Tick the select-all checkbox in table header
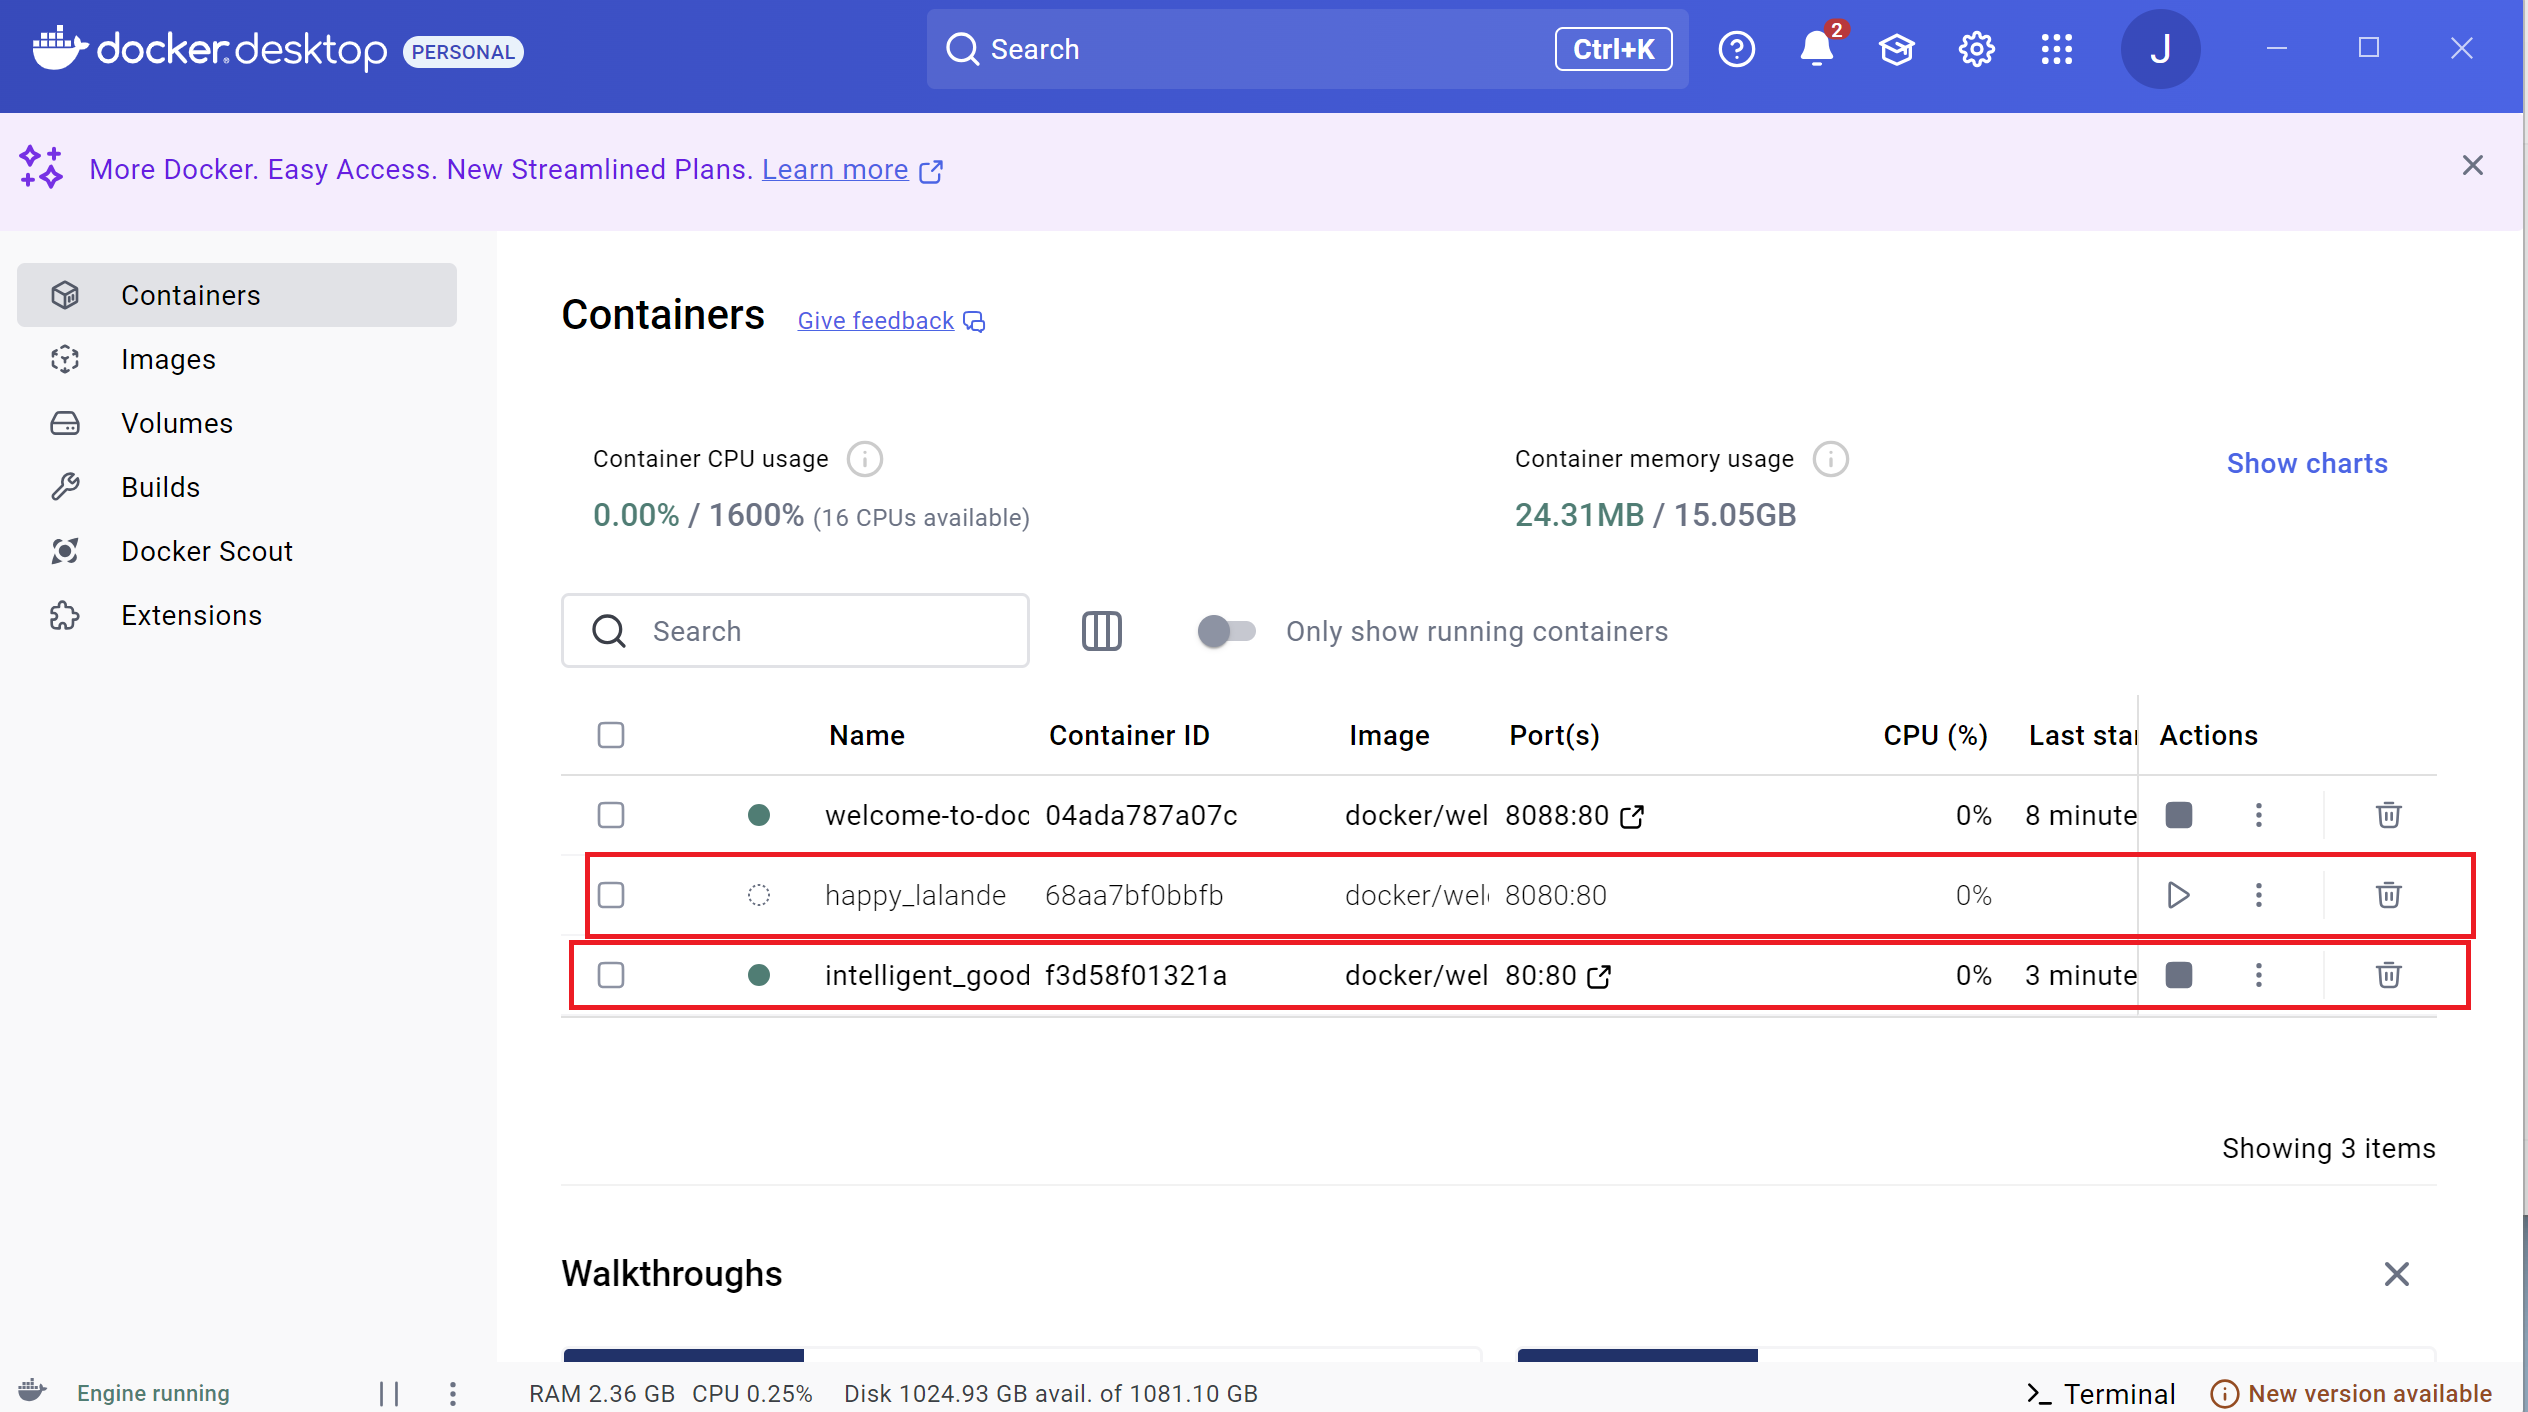The width and height of the screenshot is (2528, 1412). coord(611,735)
